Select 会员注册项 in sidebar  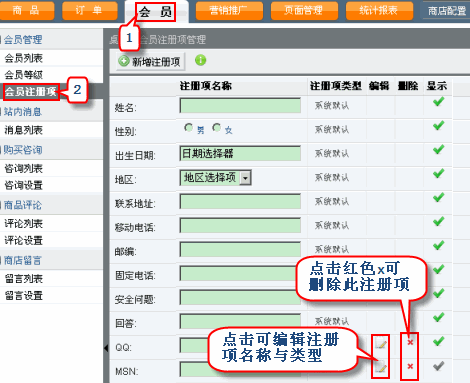pyautogui.click(x=31, y=91)
